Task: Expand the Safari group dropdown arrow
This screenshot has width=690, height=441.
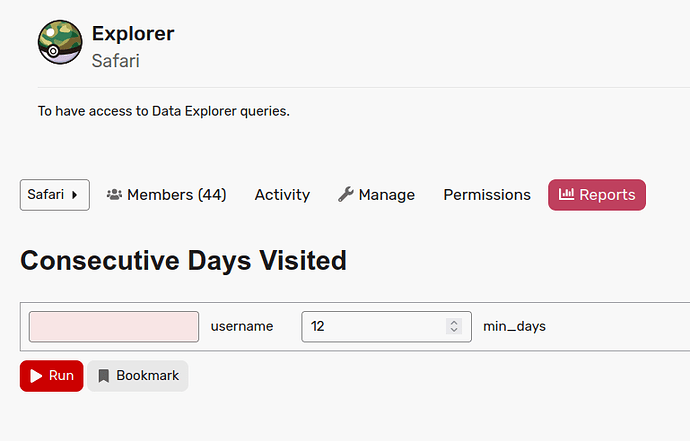Action: [x=74, y=195]
